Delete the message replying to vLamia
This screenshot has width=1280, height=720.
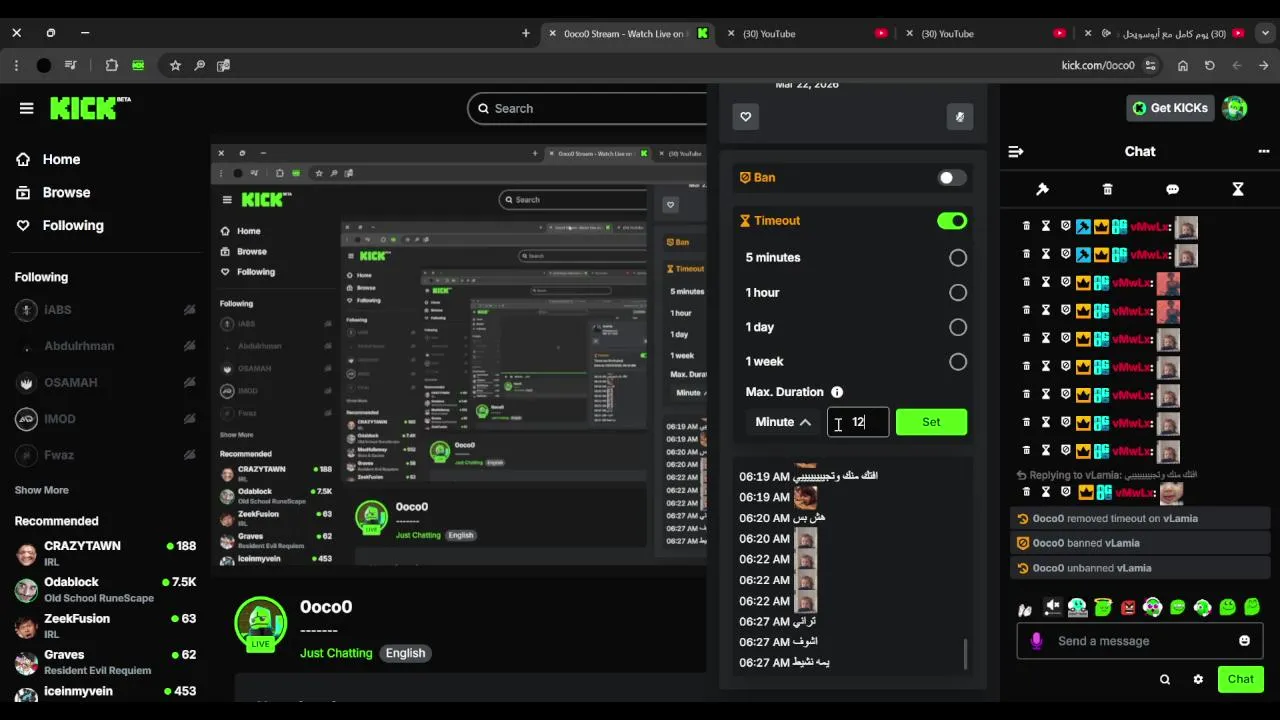pyautogui.click(x=1026, y=492)
